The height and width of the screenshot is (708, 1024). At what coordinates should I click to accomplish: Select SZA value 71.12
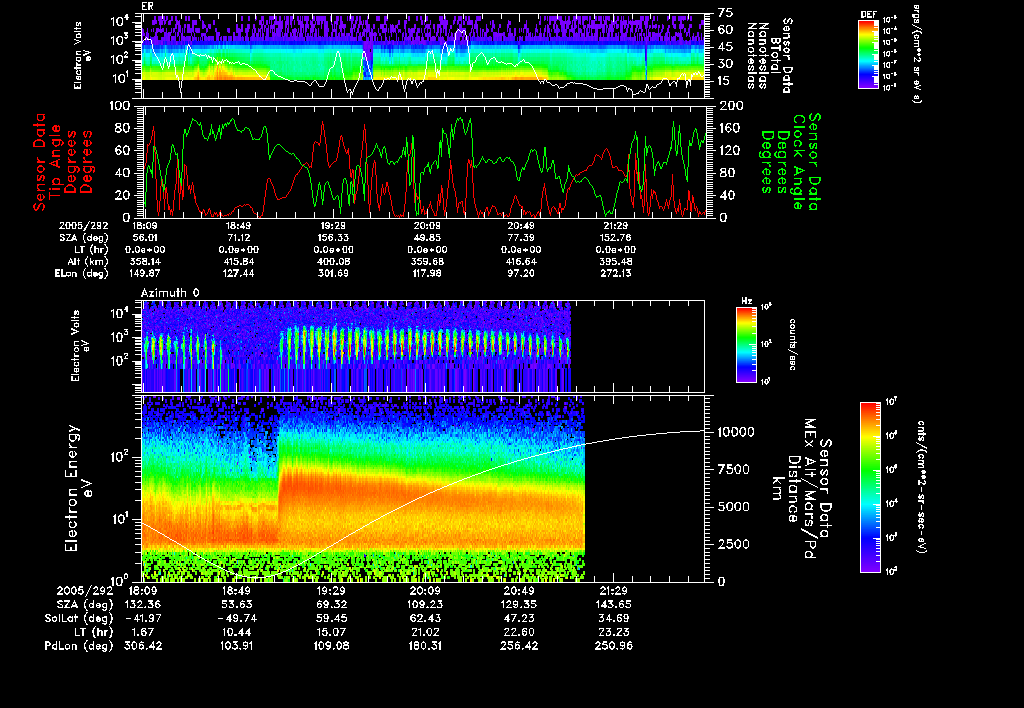coord(238,238)
